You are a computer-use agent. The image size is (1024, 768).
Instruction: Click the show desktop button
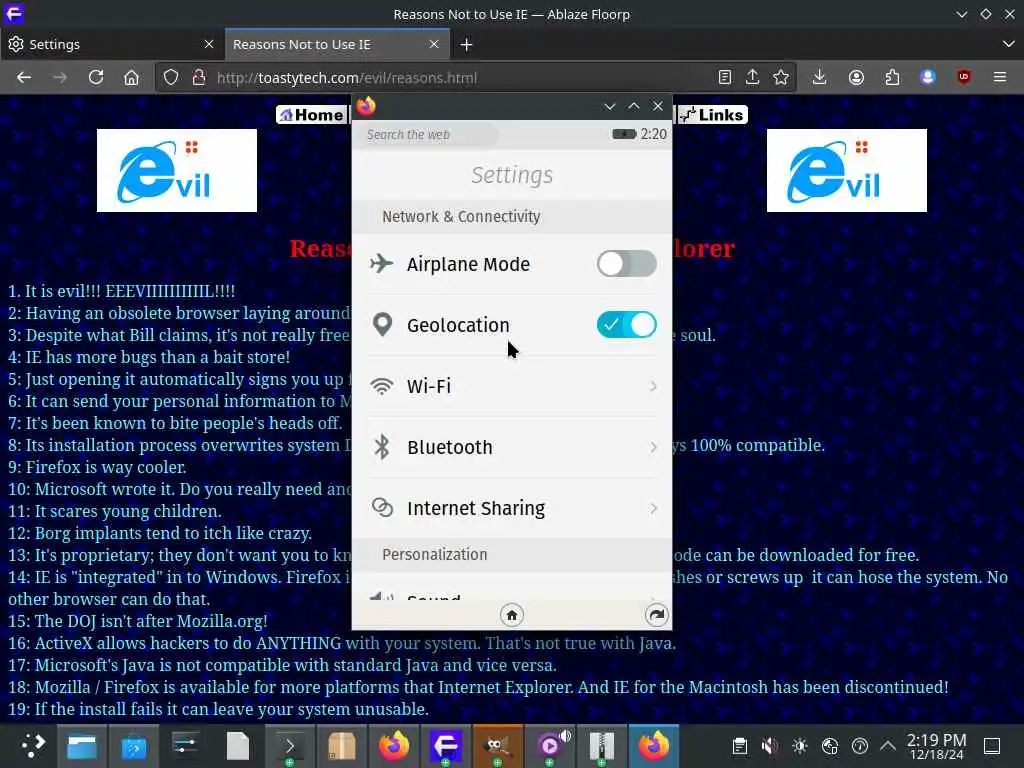coord(992,745)
